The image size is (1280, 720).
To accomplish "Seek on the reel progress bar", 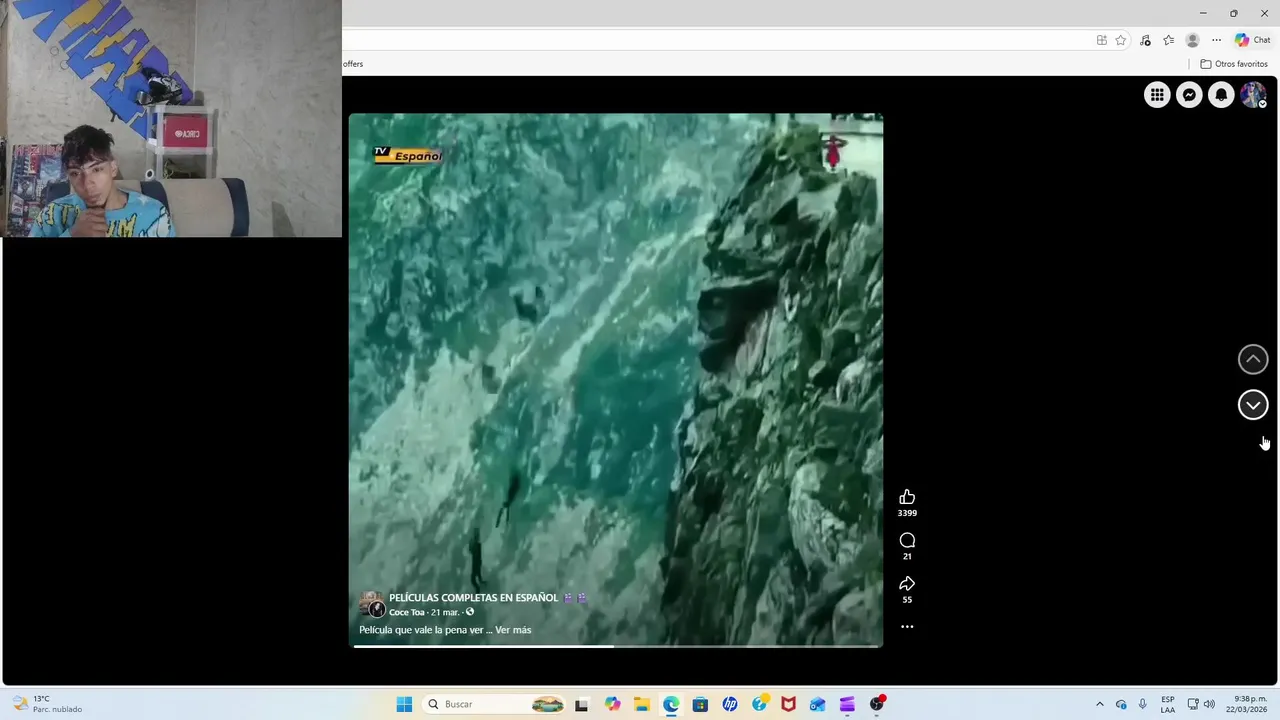I will [616, 646].
